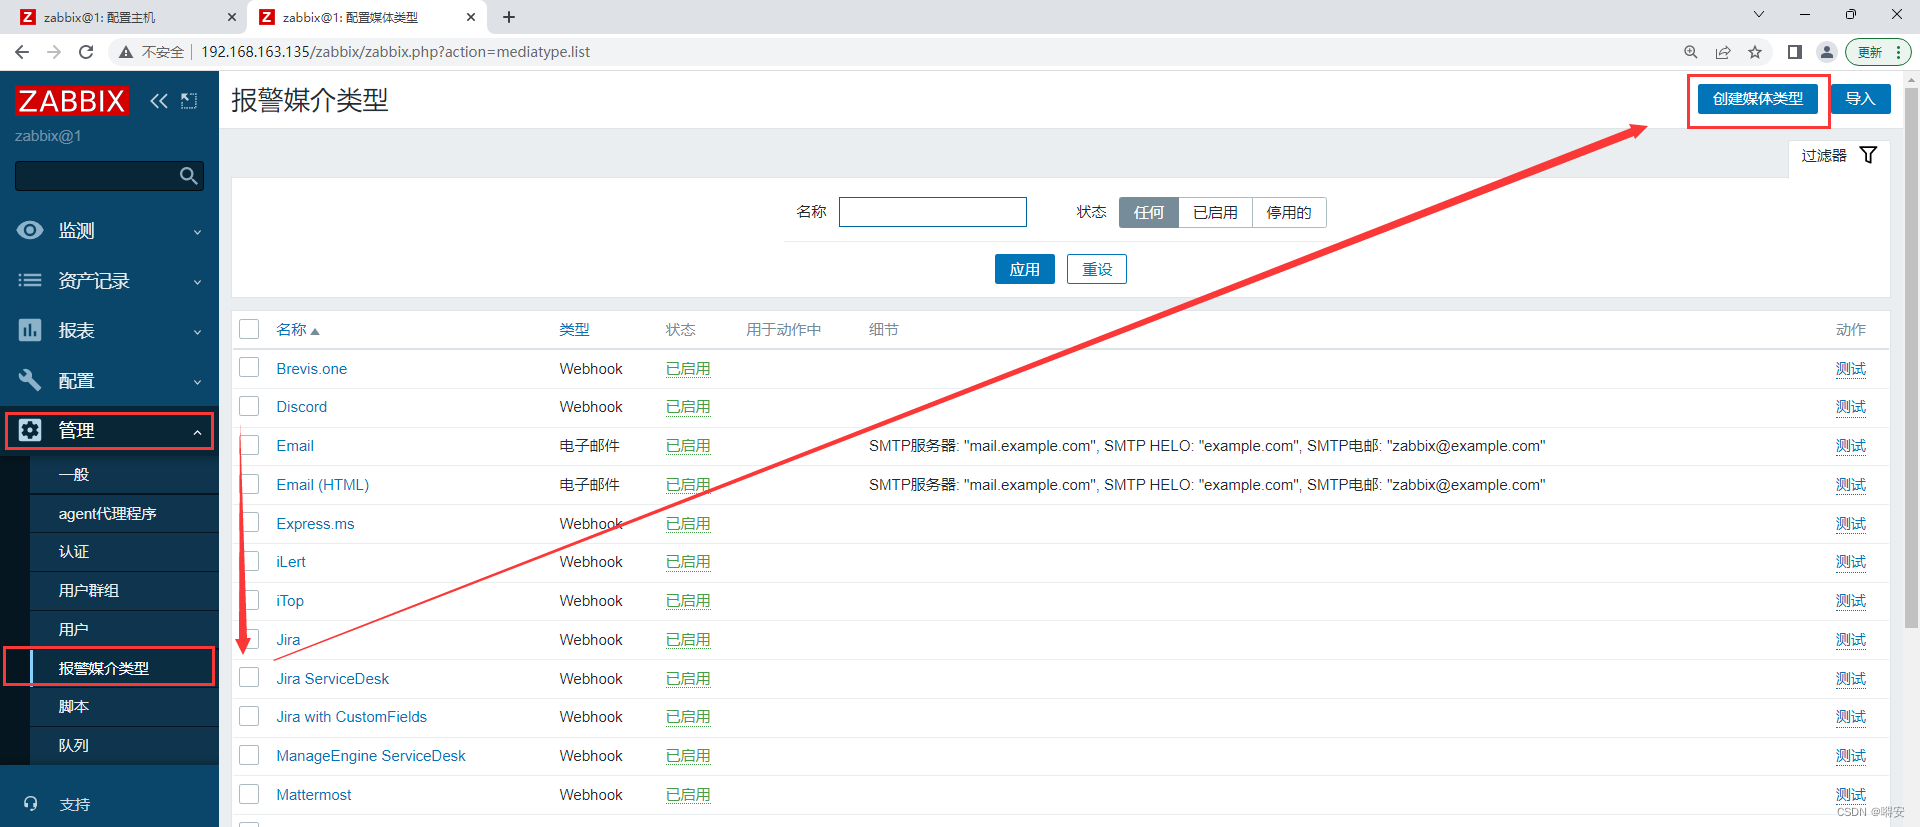1920x827 pixels.
Task: Click the 管理 gear icon
Action: (30, 430)
